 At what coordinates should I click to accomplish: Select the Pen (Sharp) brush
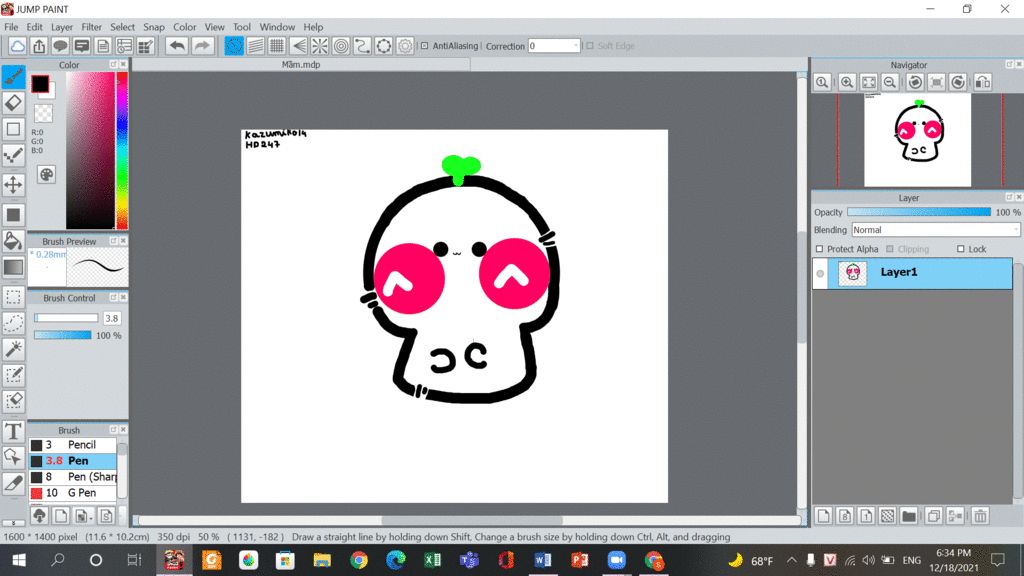[73, 477]
